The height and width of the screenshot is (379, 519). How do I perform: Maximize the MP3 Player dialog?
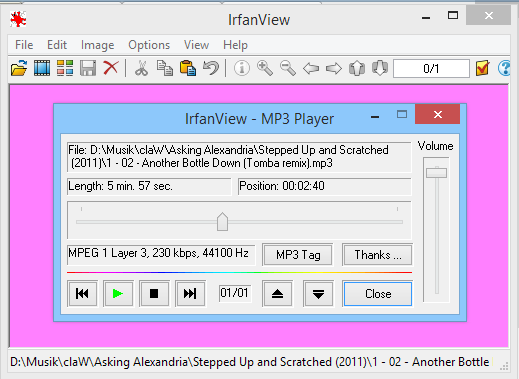[x=402, y=114]
